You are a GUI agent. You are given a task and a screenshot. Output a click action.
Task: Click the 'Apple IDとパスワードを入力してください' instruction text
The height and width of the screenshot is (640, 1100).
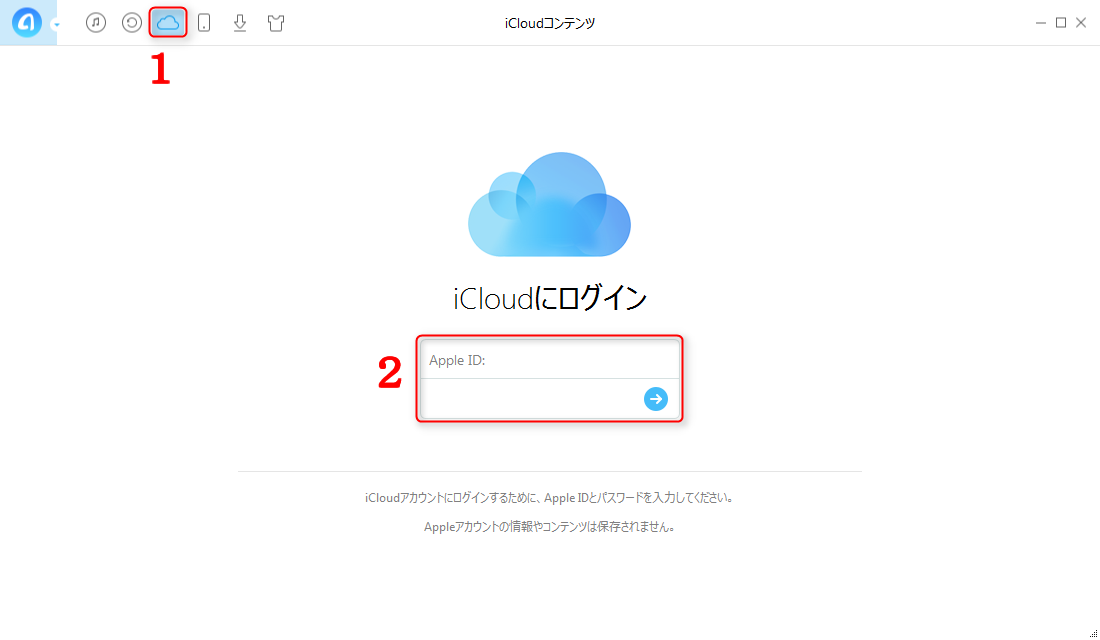pos(638,498)
